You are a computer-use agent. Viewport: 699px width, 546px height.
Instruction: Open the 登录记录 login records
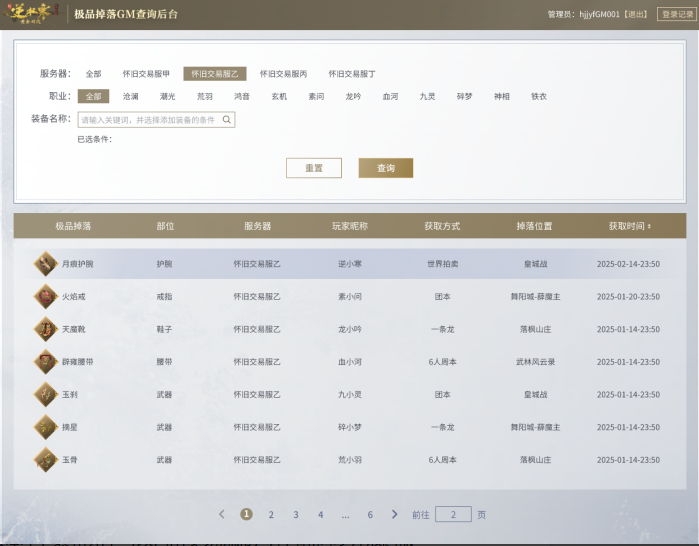(676, 14)
